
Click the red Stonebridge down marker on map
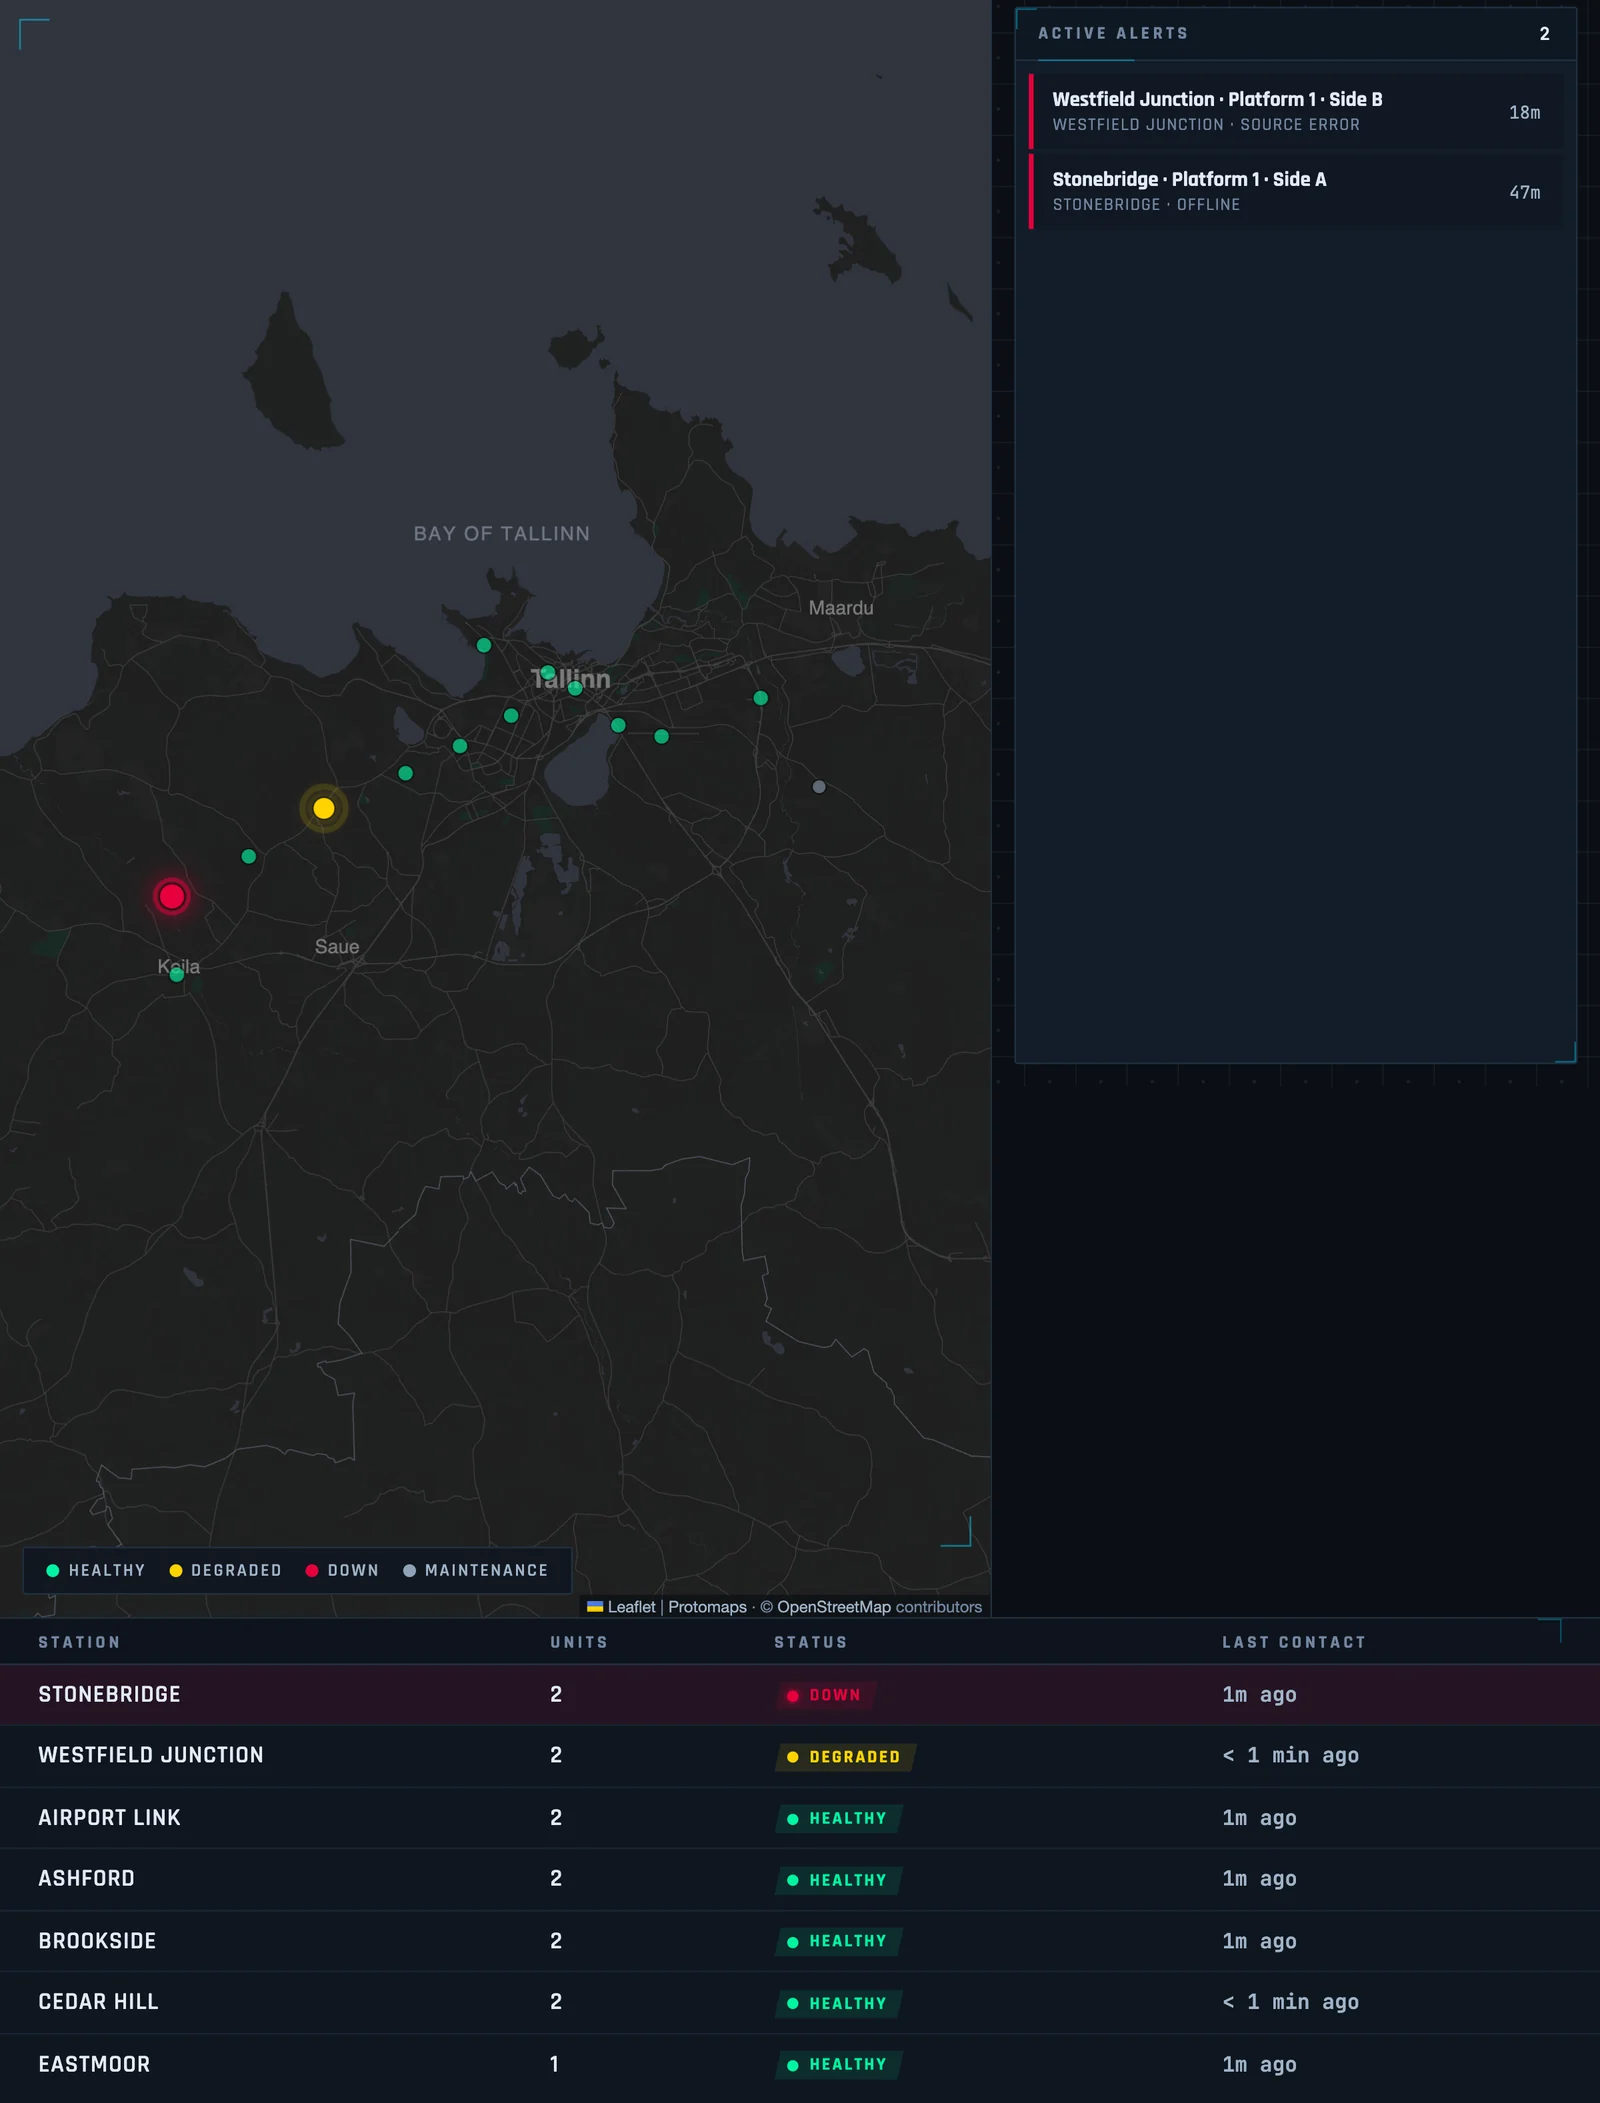point(172,896)
